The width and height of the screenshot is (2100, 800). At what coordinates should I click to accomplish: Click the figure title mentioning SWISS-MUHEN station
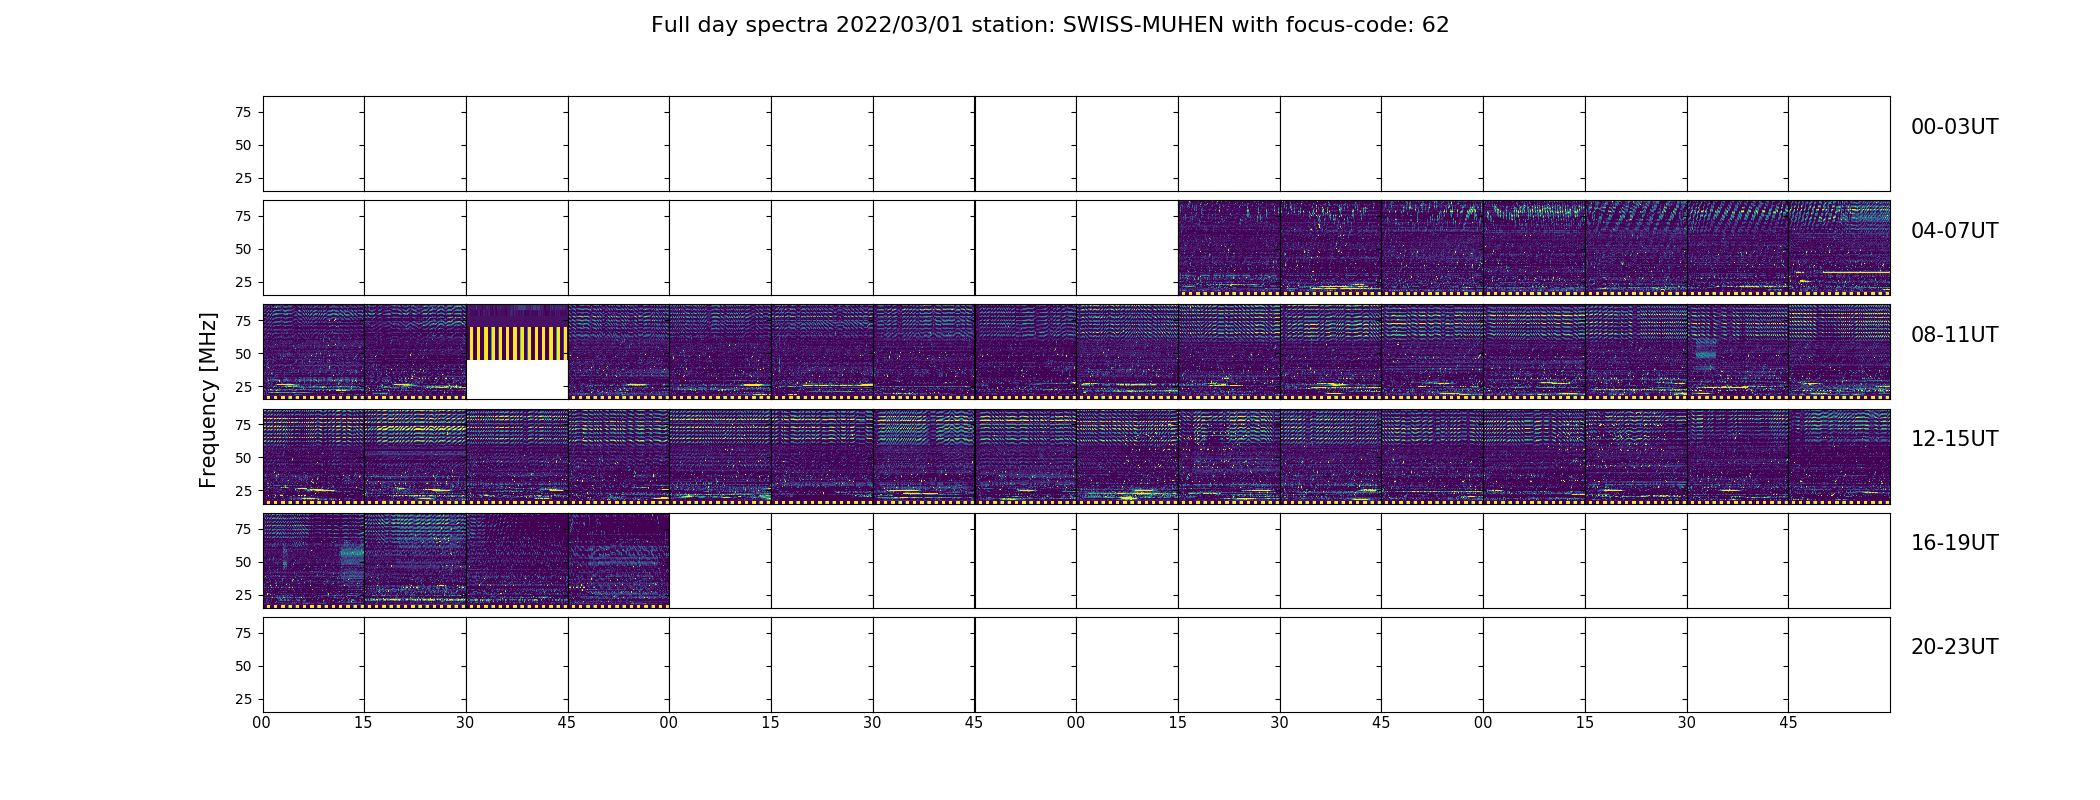pos(1050,25)
